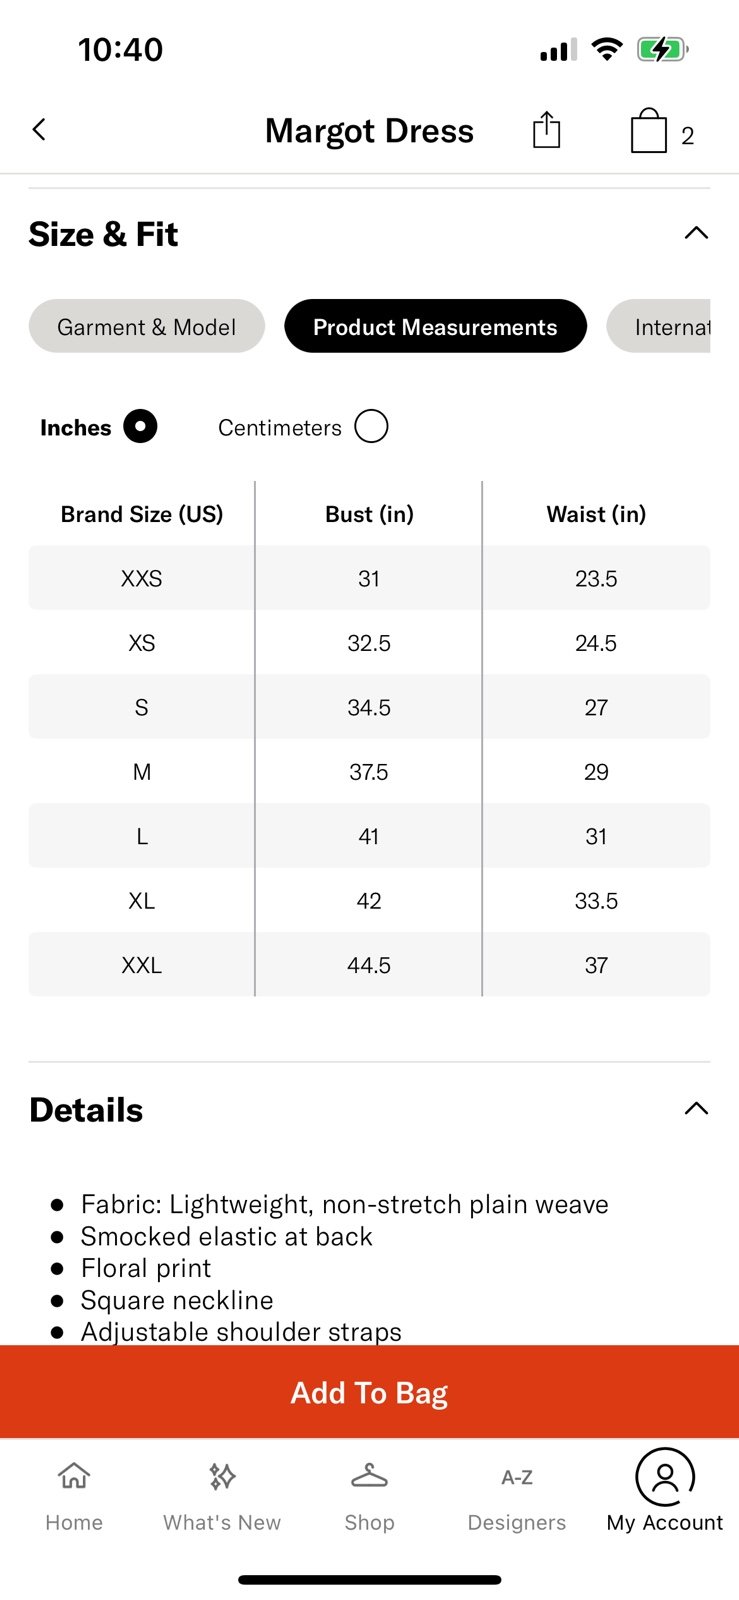Viewport: 739px width, 1600px height.
Task: Go to Home tab icon
Action: (74, 1476)
